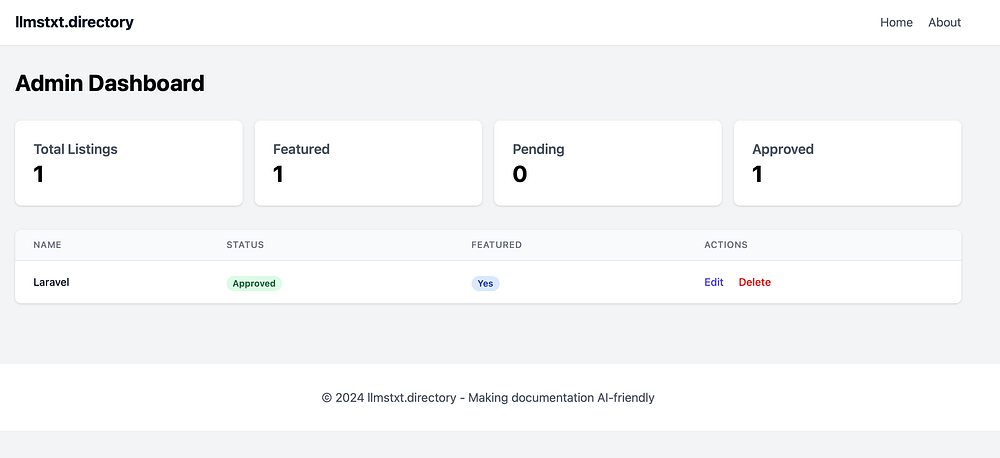Screen dimensions: 1000x458
Task: Click the Total Listings count number
Action: tap(39, 175)
